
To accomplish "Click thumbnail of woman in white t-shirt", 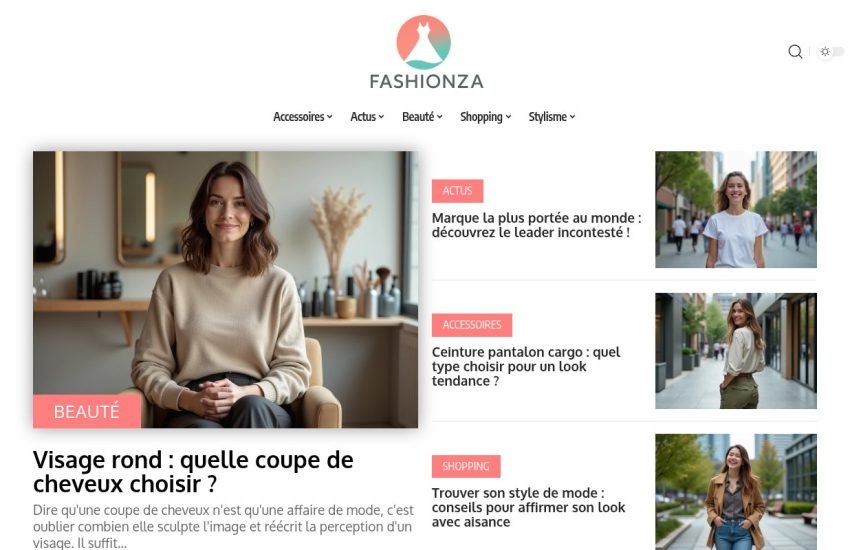I will (736, 209).
